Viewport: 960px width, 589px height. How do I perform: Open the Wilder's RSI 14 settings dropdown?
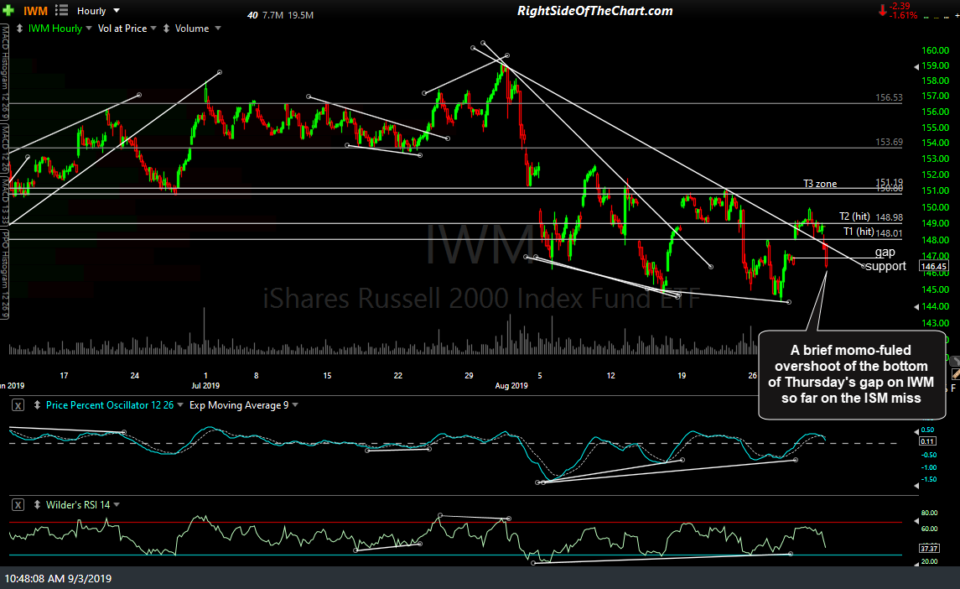[117, 504]
